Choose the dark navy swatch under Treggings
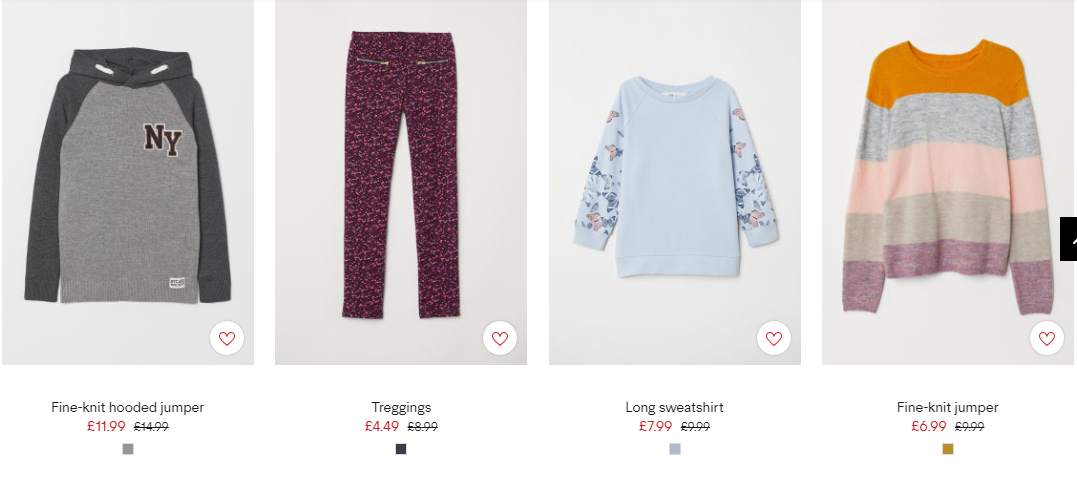 coord(401,449)
